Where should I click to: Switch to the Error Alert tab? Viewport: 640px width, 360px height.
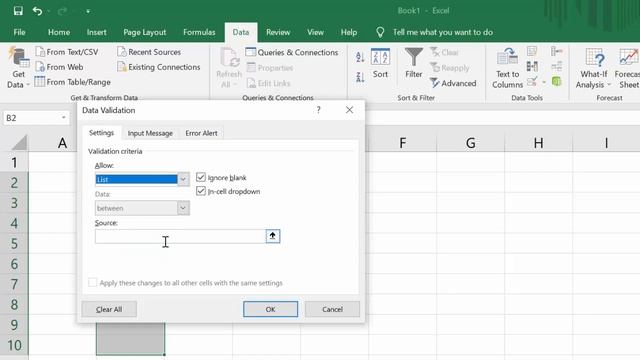pyautogui.click(x=201, y=133)
